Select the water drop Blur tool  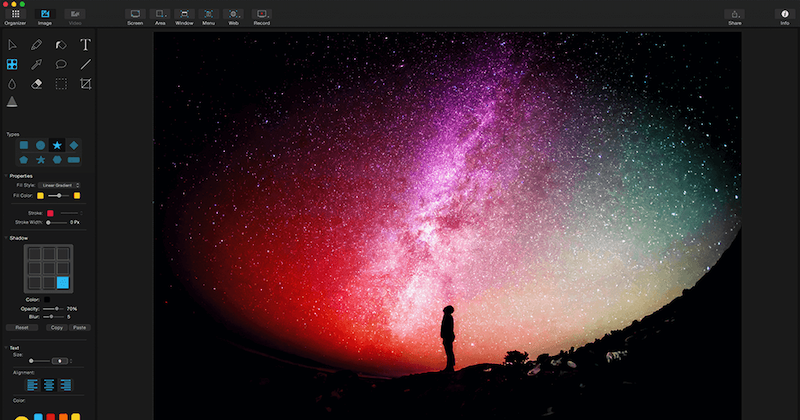(x=12, y=84)
